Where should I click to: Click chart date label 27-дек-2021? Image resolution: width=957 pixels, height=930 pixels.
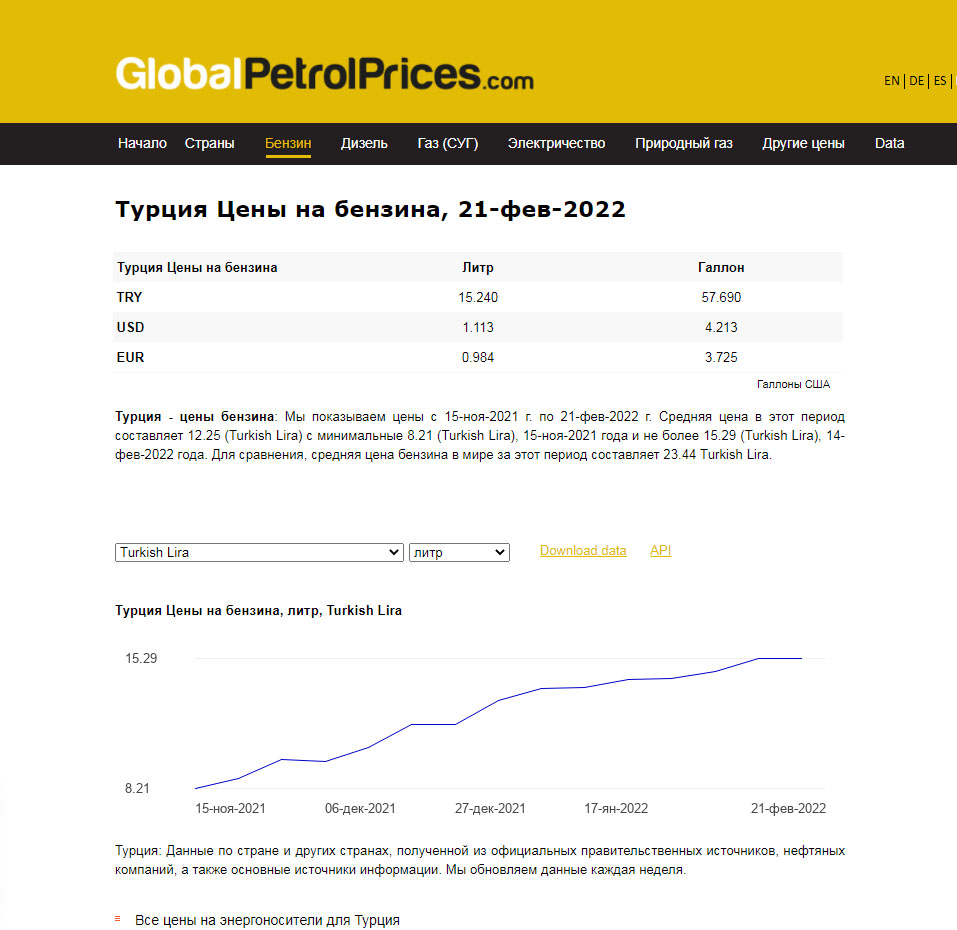[490, 809]
